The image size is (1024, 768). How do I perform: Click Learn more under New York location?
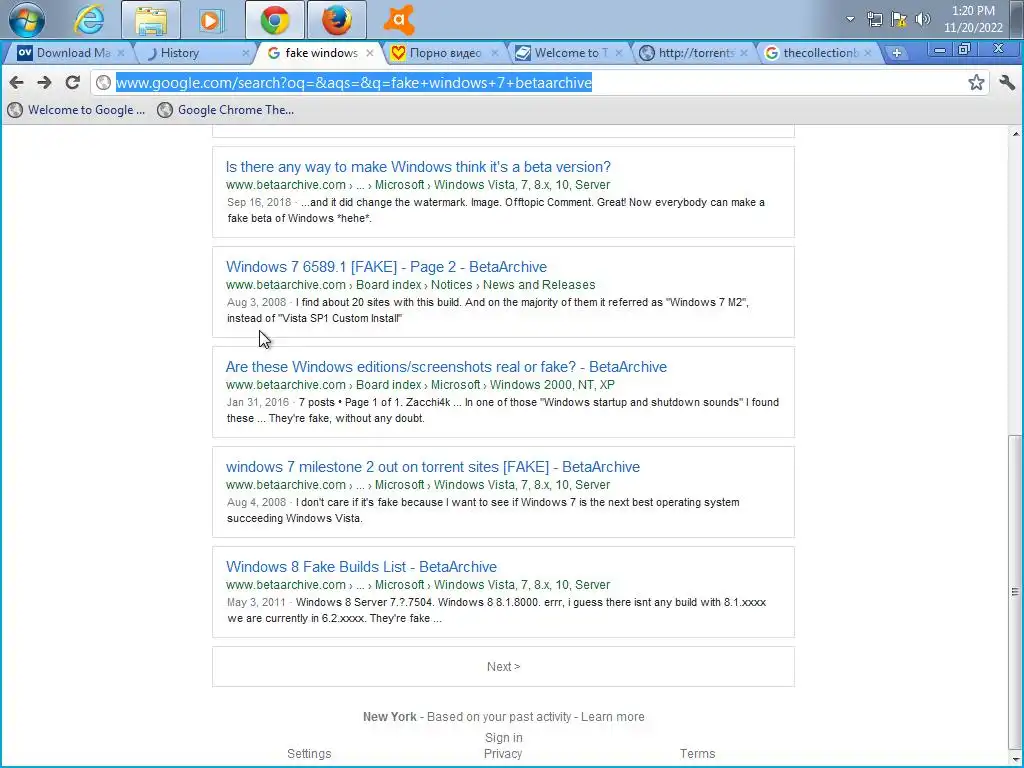point(612,716)
